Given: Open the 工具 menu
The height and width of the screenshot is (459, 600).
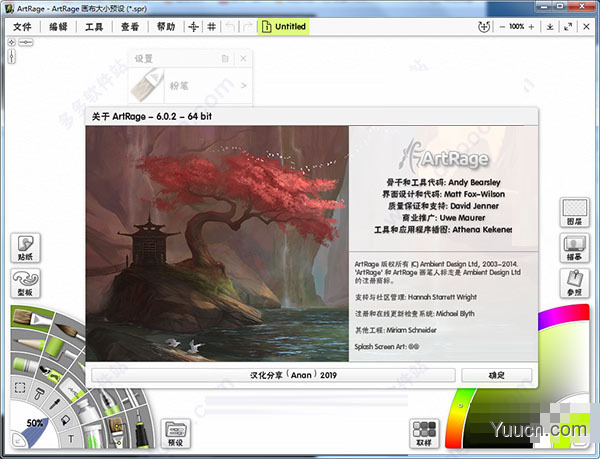Looking at the screenshot, I should pos(94,27).
